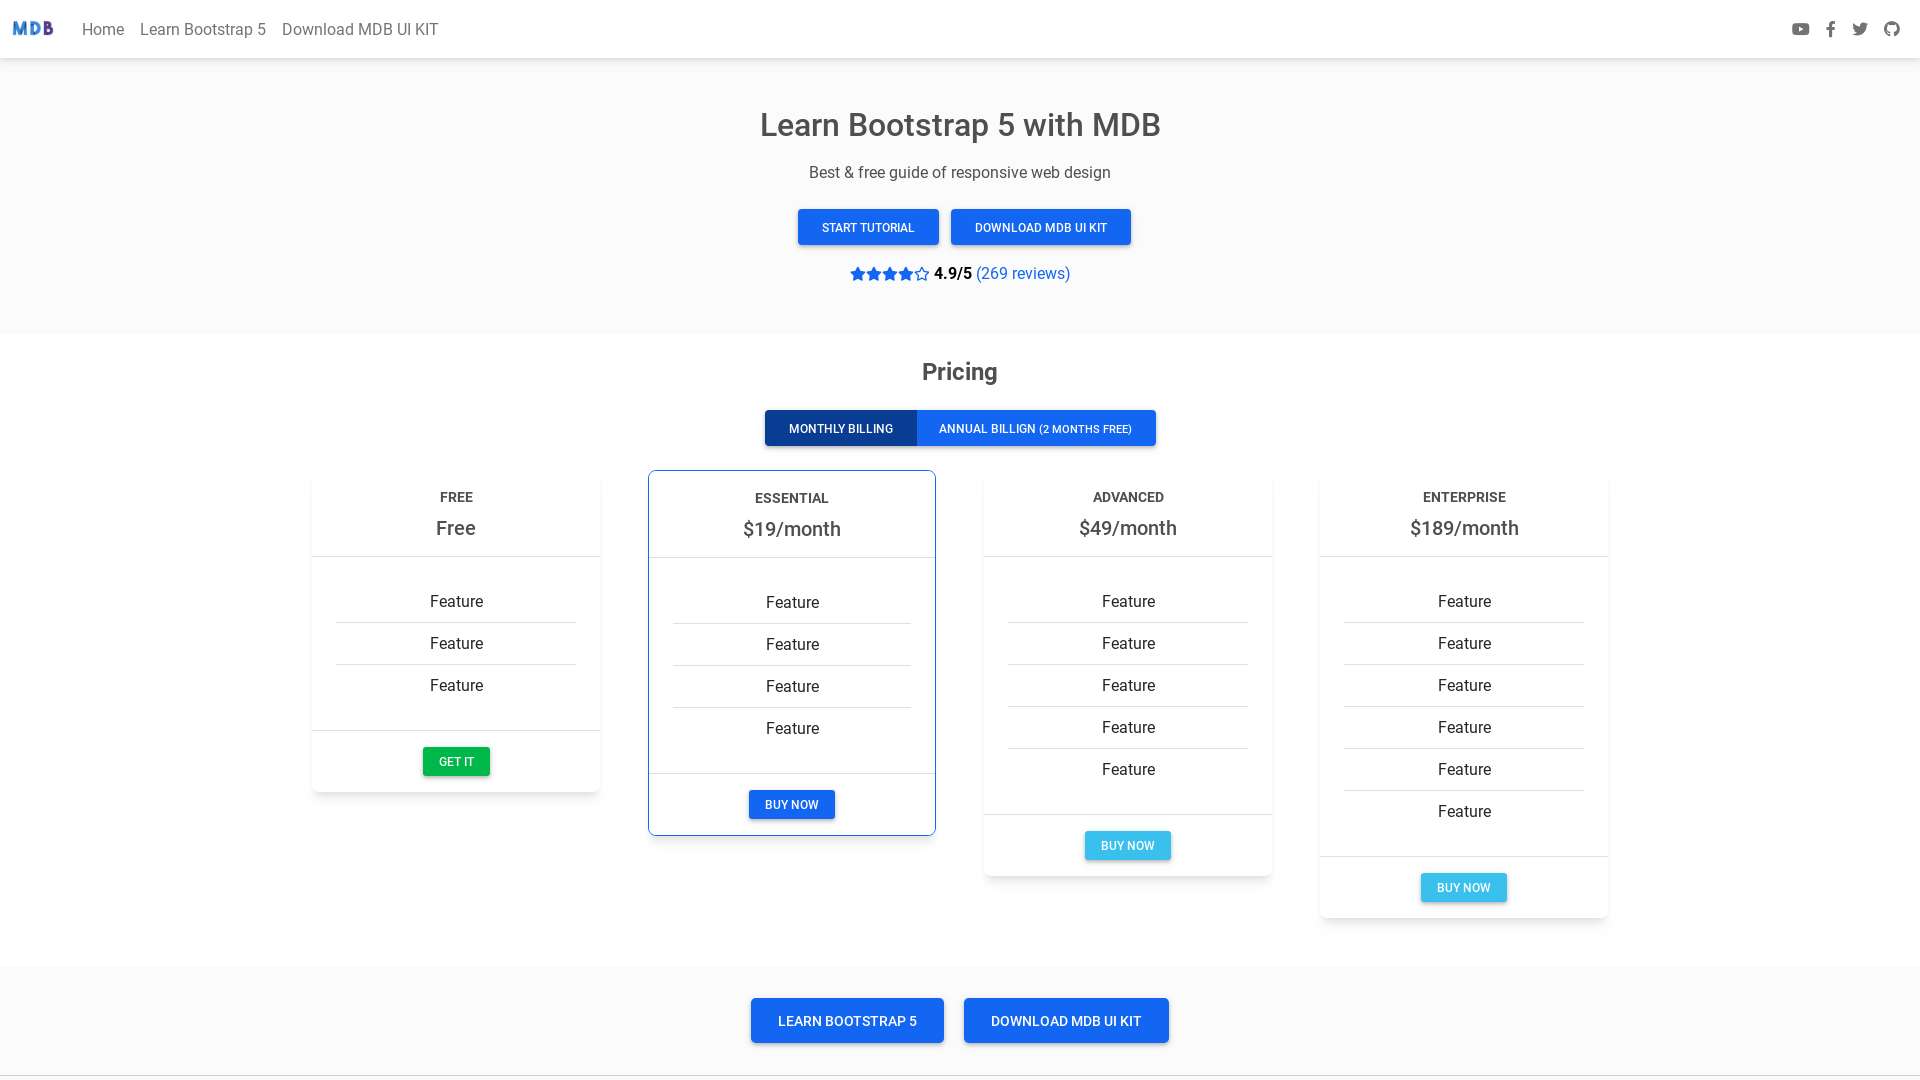The width and height of the screenshot is (1920, 1080).
Task: Click the MDB logo in navbar
Action: [x=33, y=29]
